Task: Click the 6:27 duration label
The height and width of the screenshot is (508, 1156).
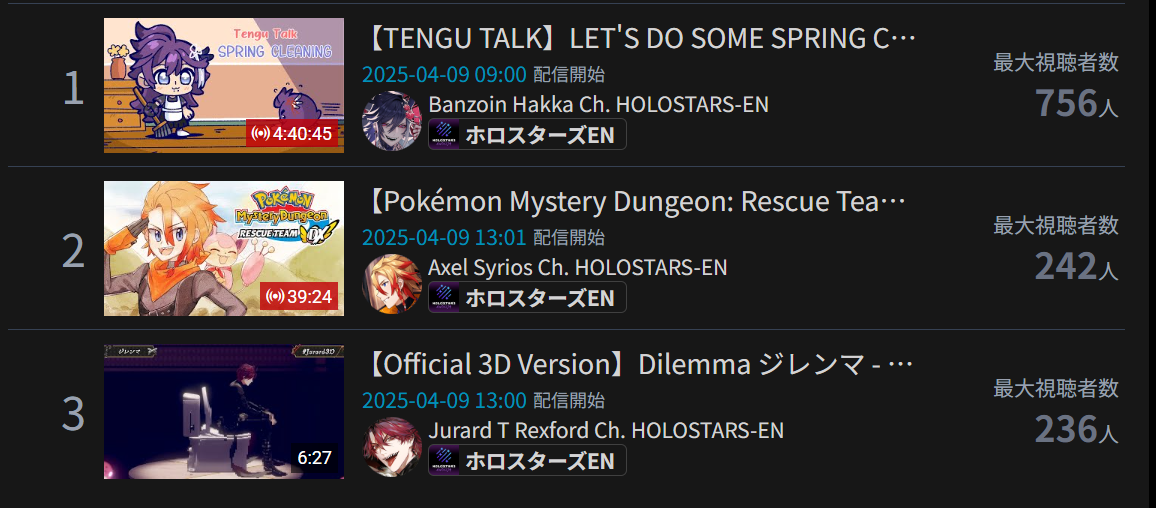Action: pos(314,458)
